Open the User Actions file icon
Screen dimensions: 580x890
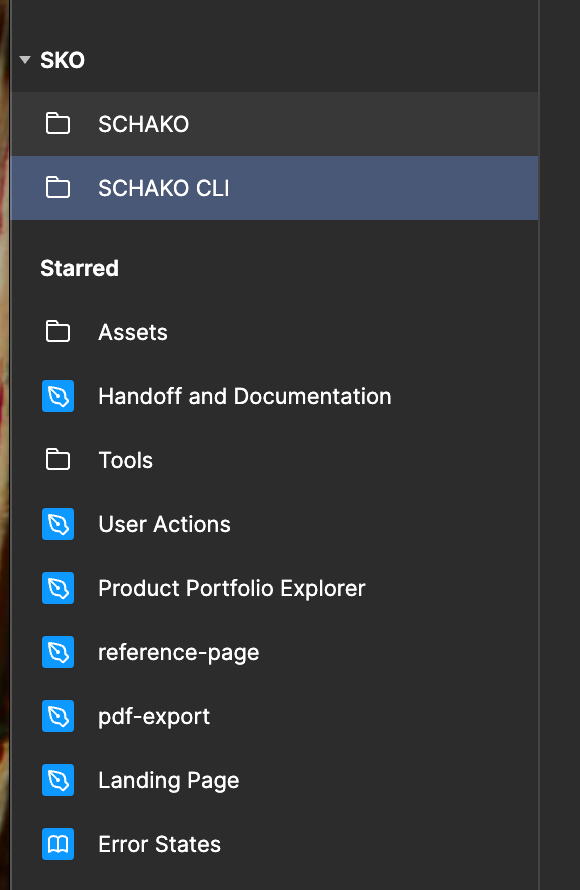coord(58,524)
